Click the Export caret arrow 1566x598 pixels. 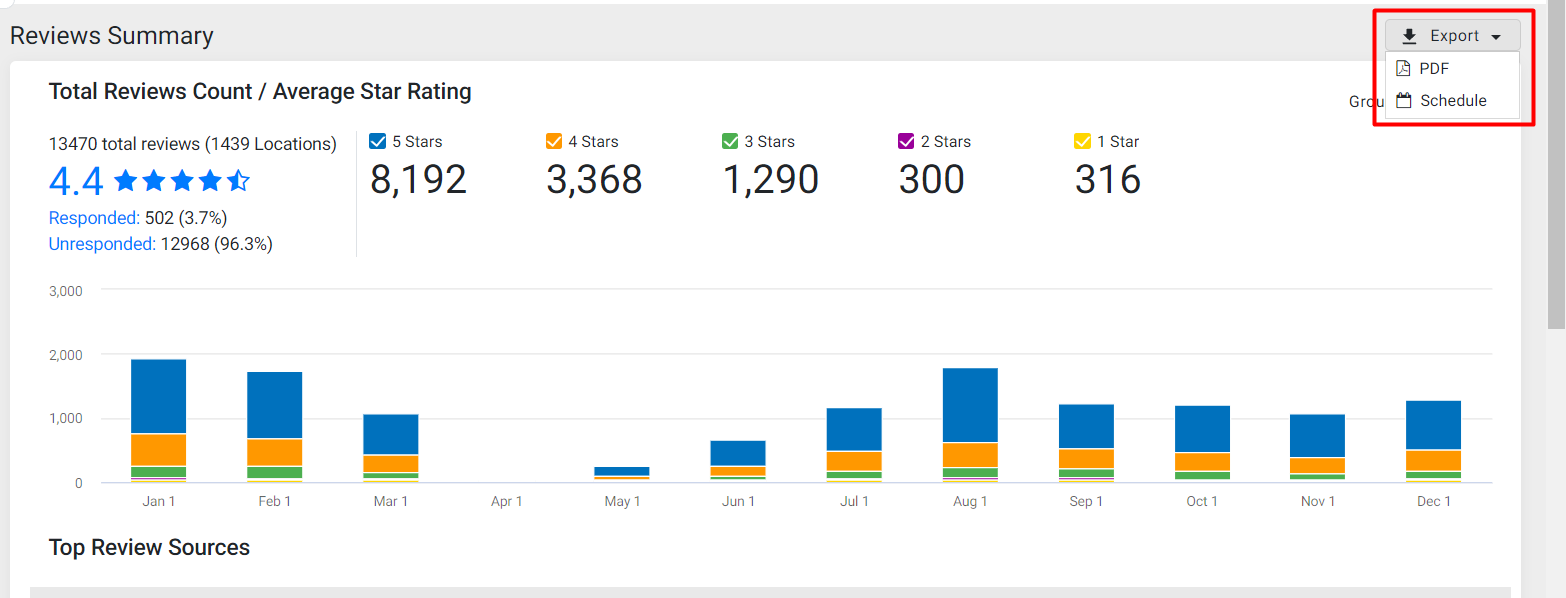coord(1496,37)
